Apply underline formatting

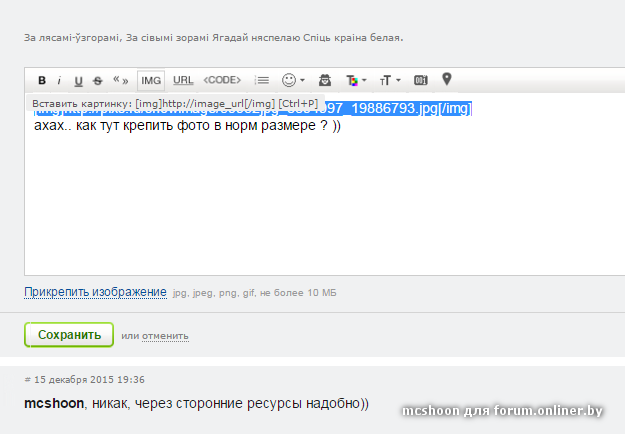(x=79, y=81)
